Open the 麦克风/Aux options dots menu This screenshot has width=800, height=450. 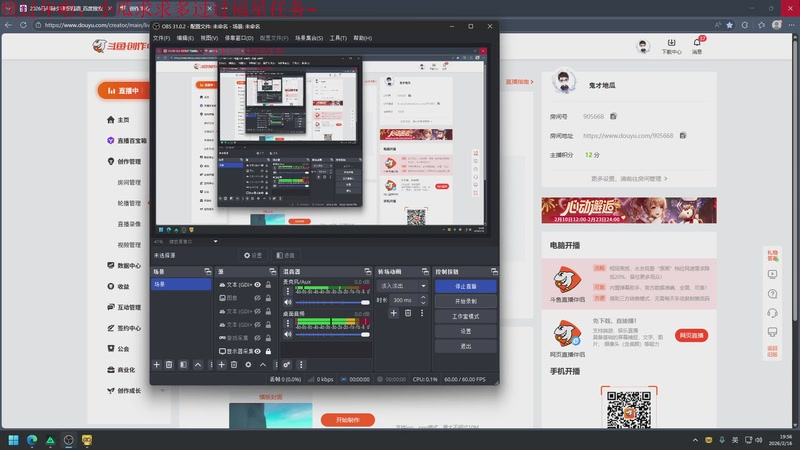(287, 291)
